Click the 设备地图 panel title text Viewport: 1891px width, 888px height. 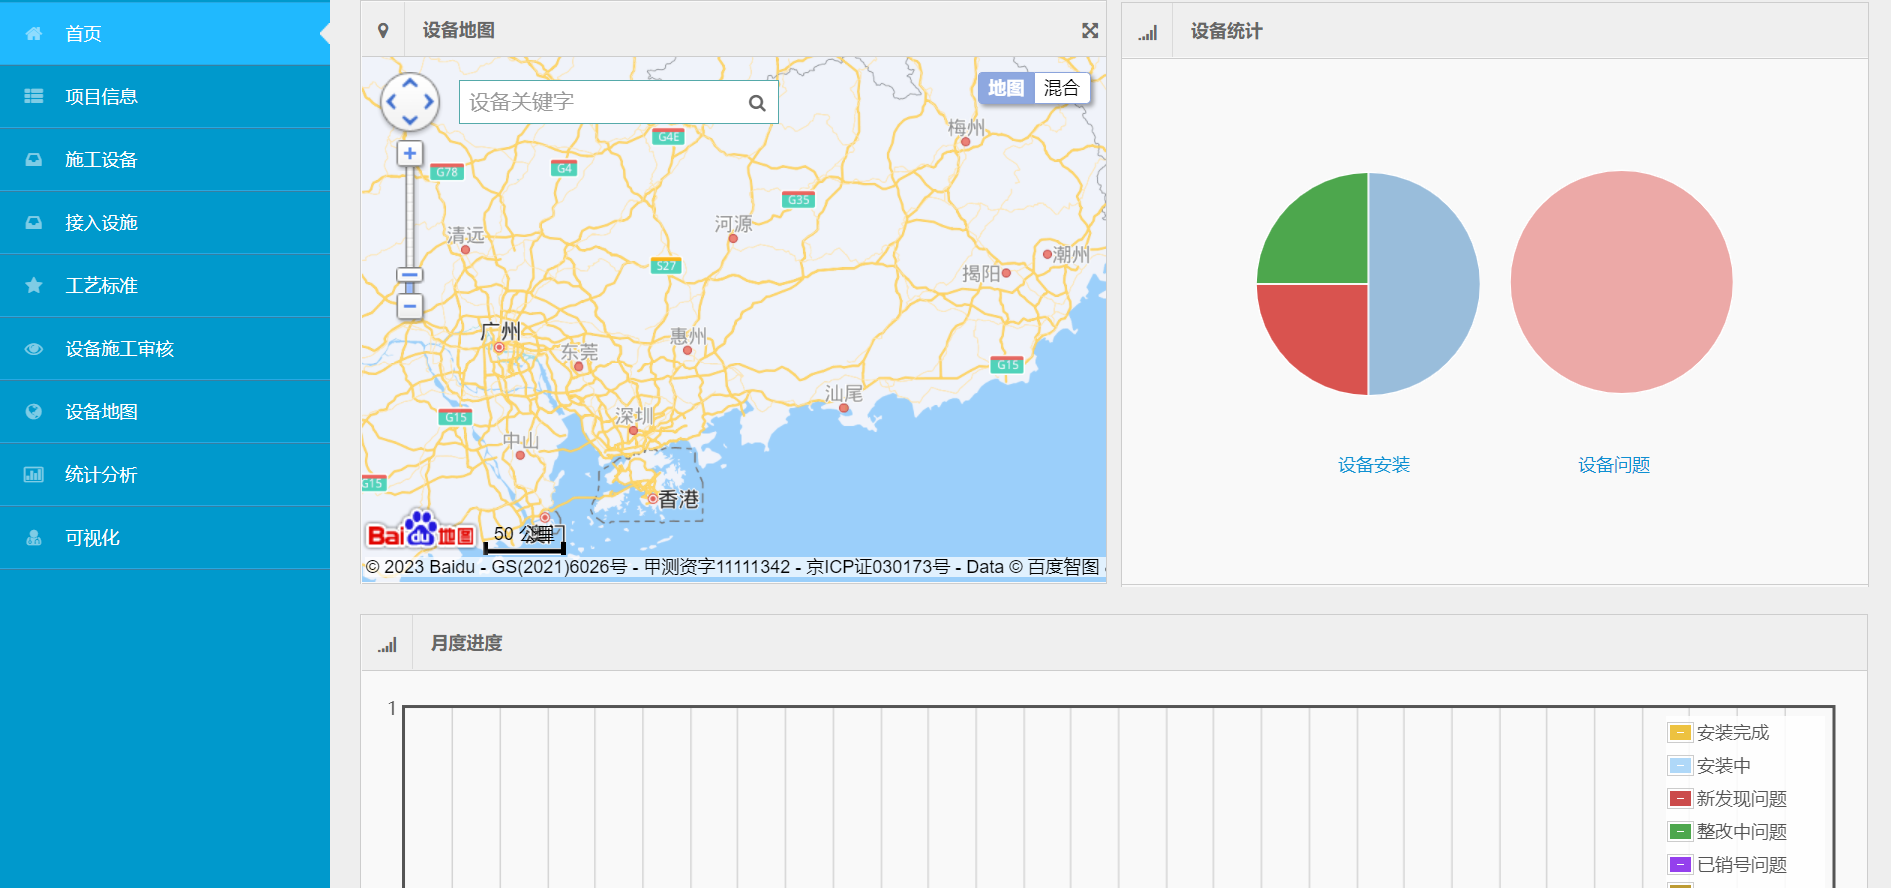point(458,30)
